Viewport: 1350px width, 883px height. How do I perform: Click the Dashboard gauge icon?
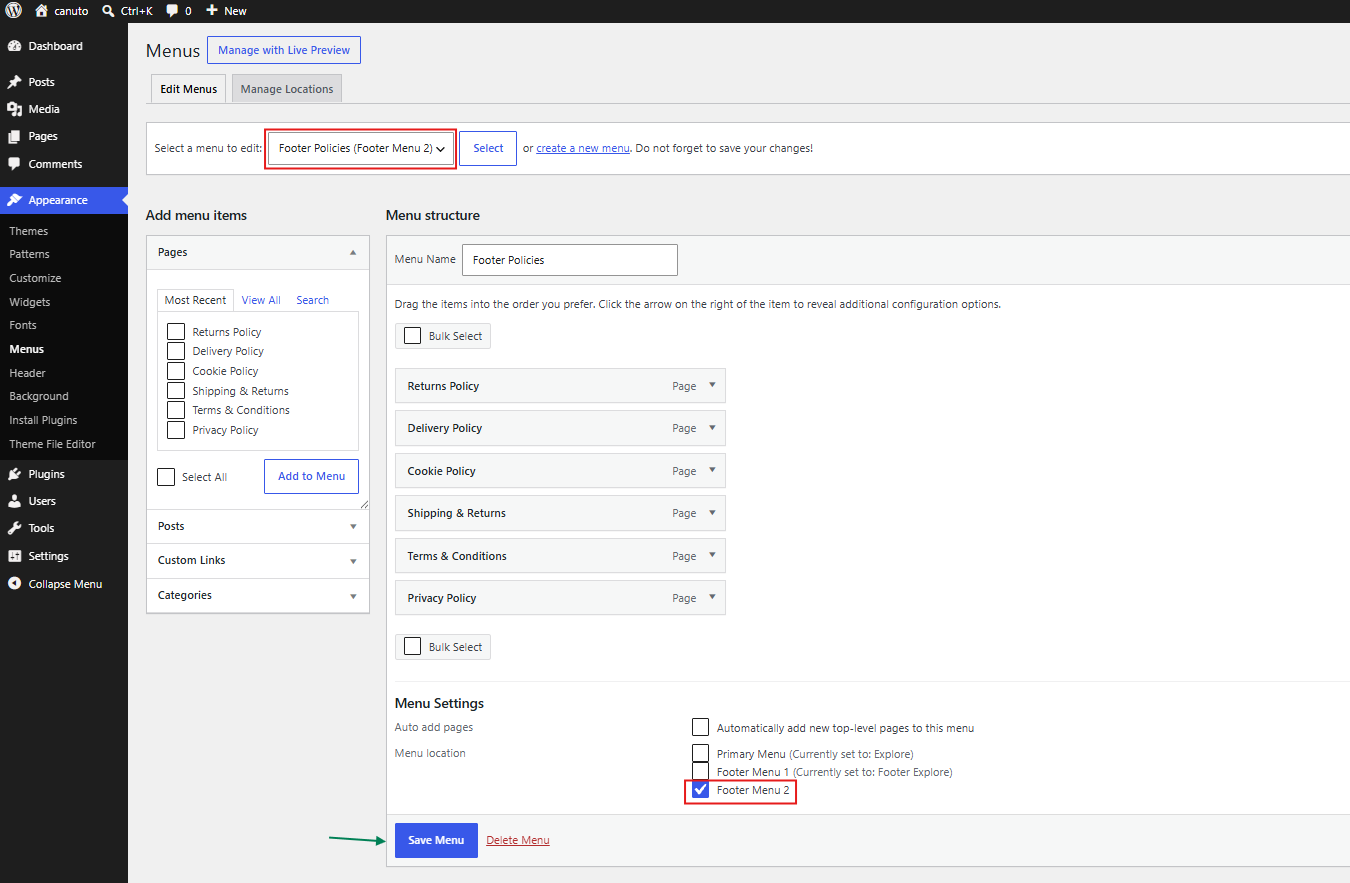14,46
